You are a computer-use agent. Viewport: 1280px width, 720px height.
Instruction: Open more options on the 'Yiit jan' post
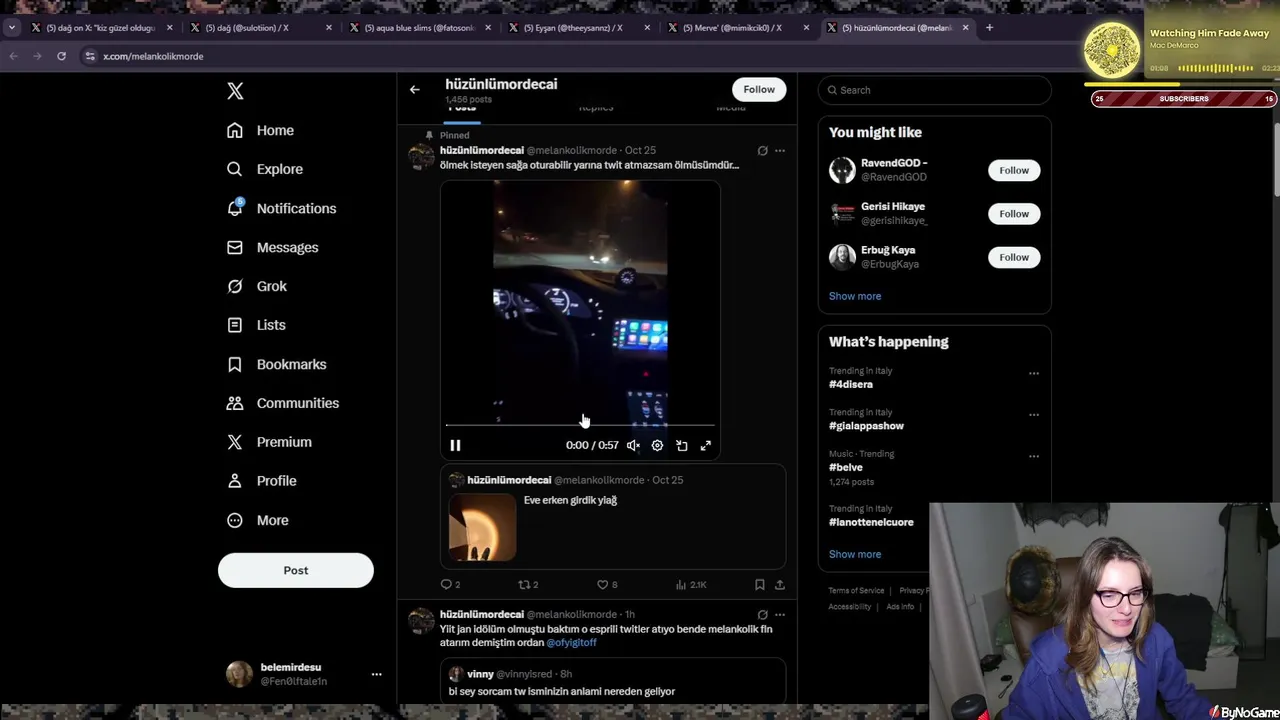(x=780, y=615)
